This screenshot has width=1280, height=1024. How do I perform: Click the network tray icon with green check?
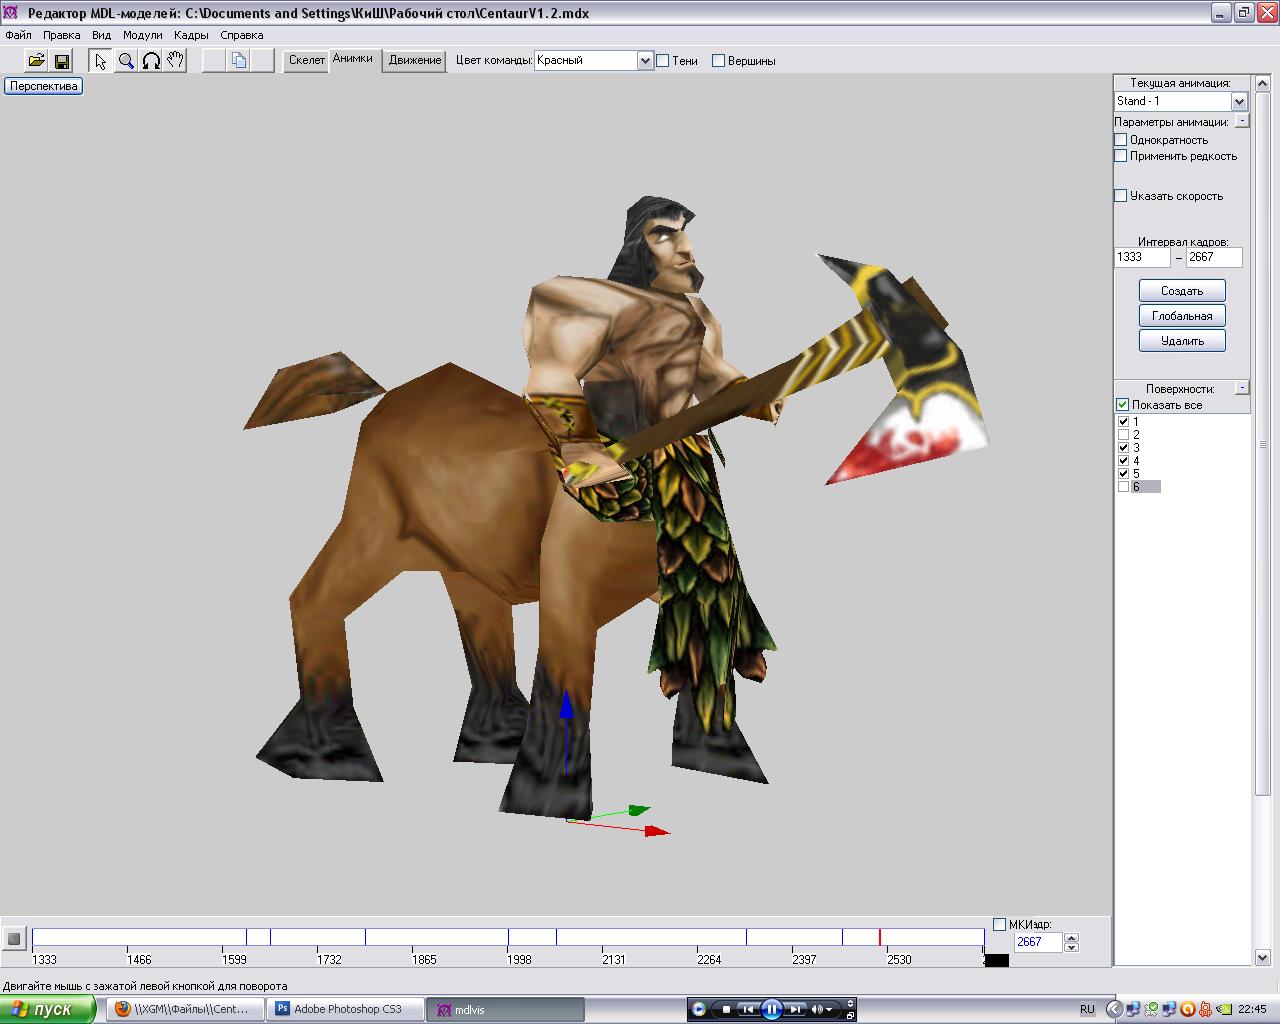click(1152, 1009)
